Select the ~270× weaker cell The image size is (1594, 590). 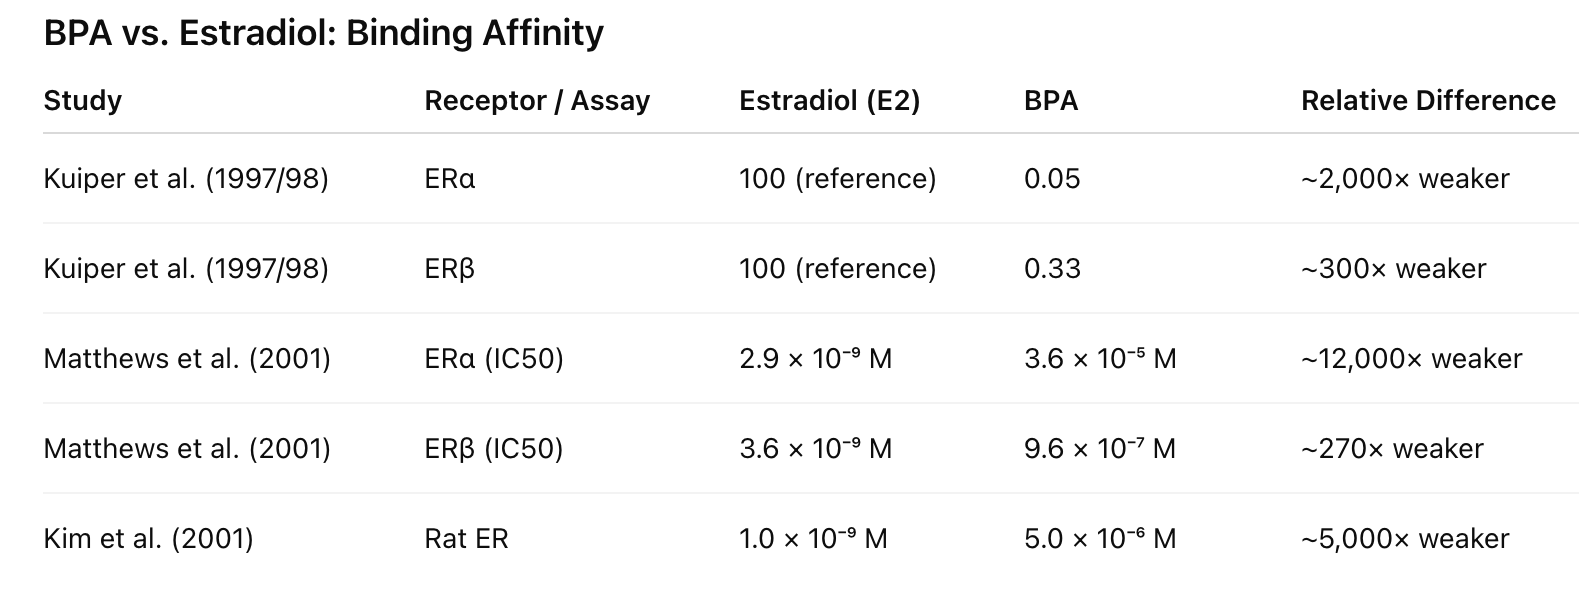pos(1392,449)
